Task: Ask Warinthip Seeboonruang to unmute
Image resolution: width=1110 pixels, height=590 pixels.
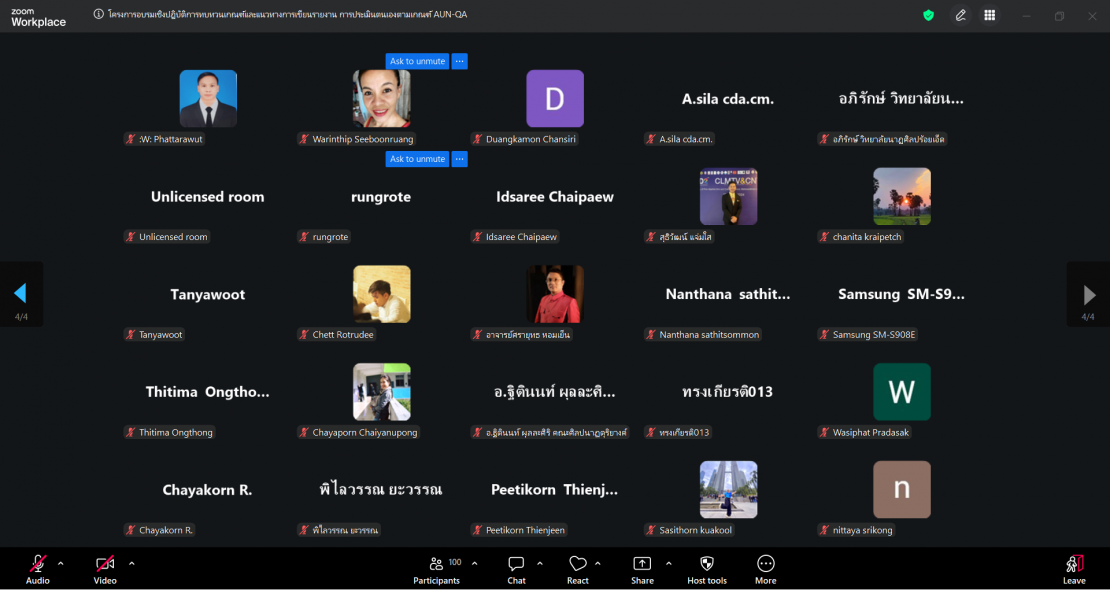Action: point(417,61)
